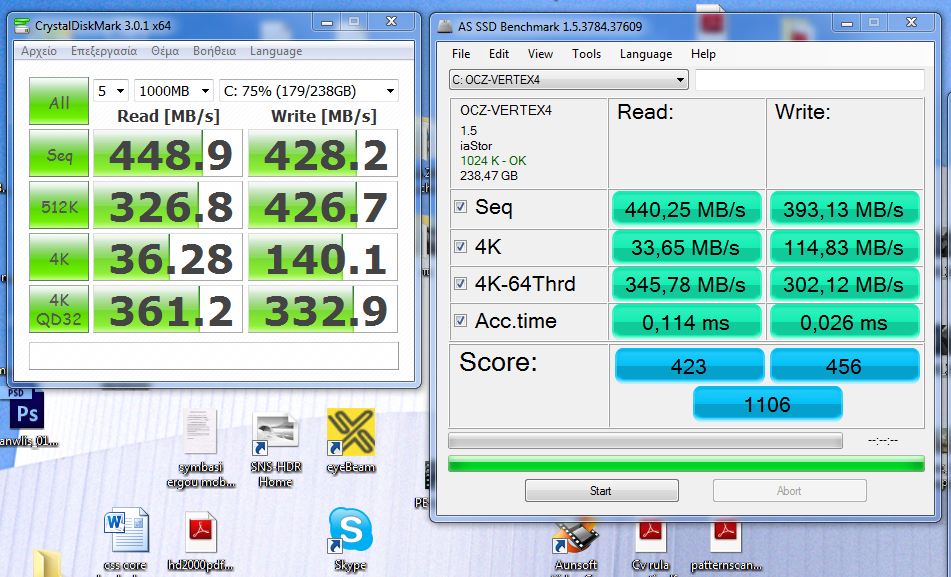The height and width of the screenshot is (577, 951).
Task: Click the empty comment field in CrystalDiskMark
Action: (x=213, y=356)
